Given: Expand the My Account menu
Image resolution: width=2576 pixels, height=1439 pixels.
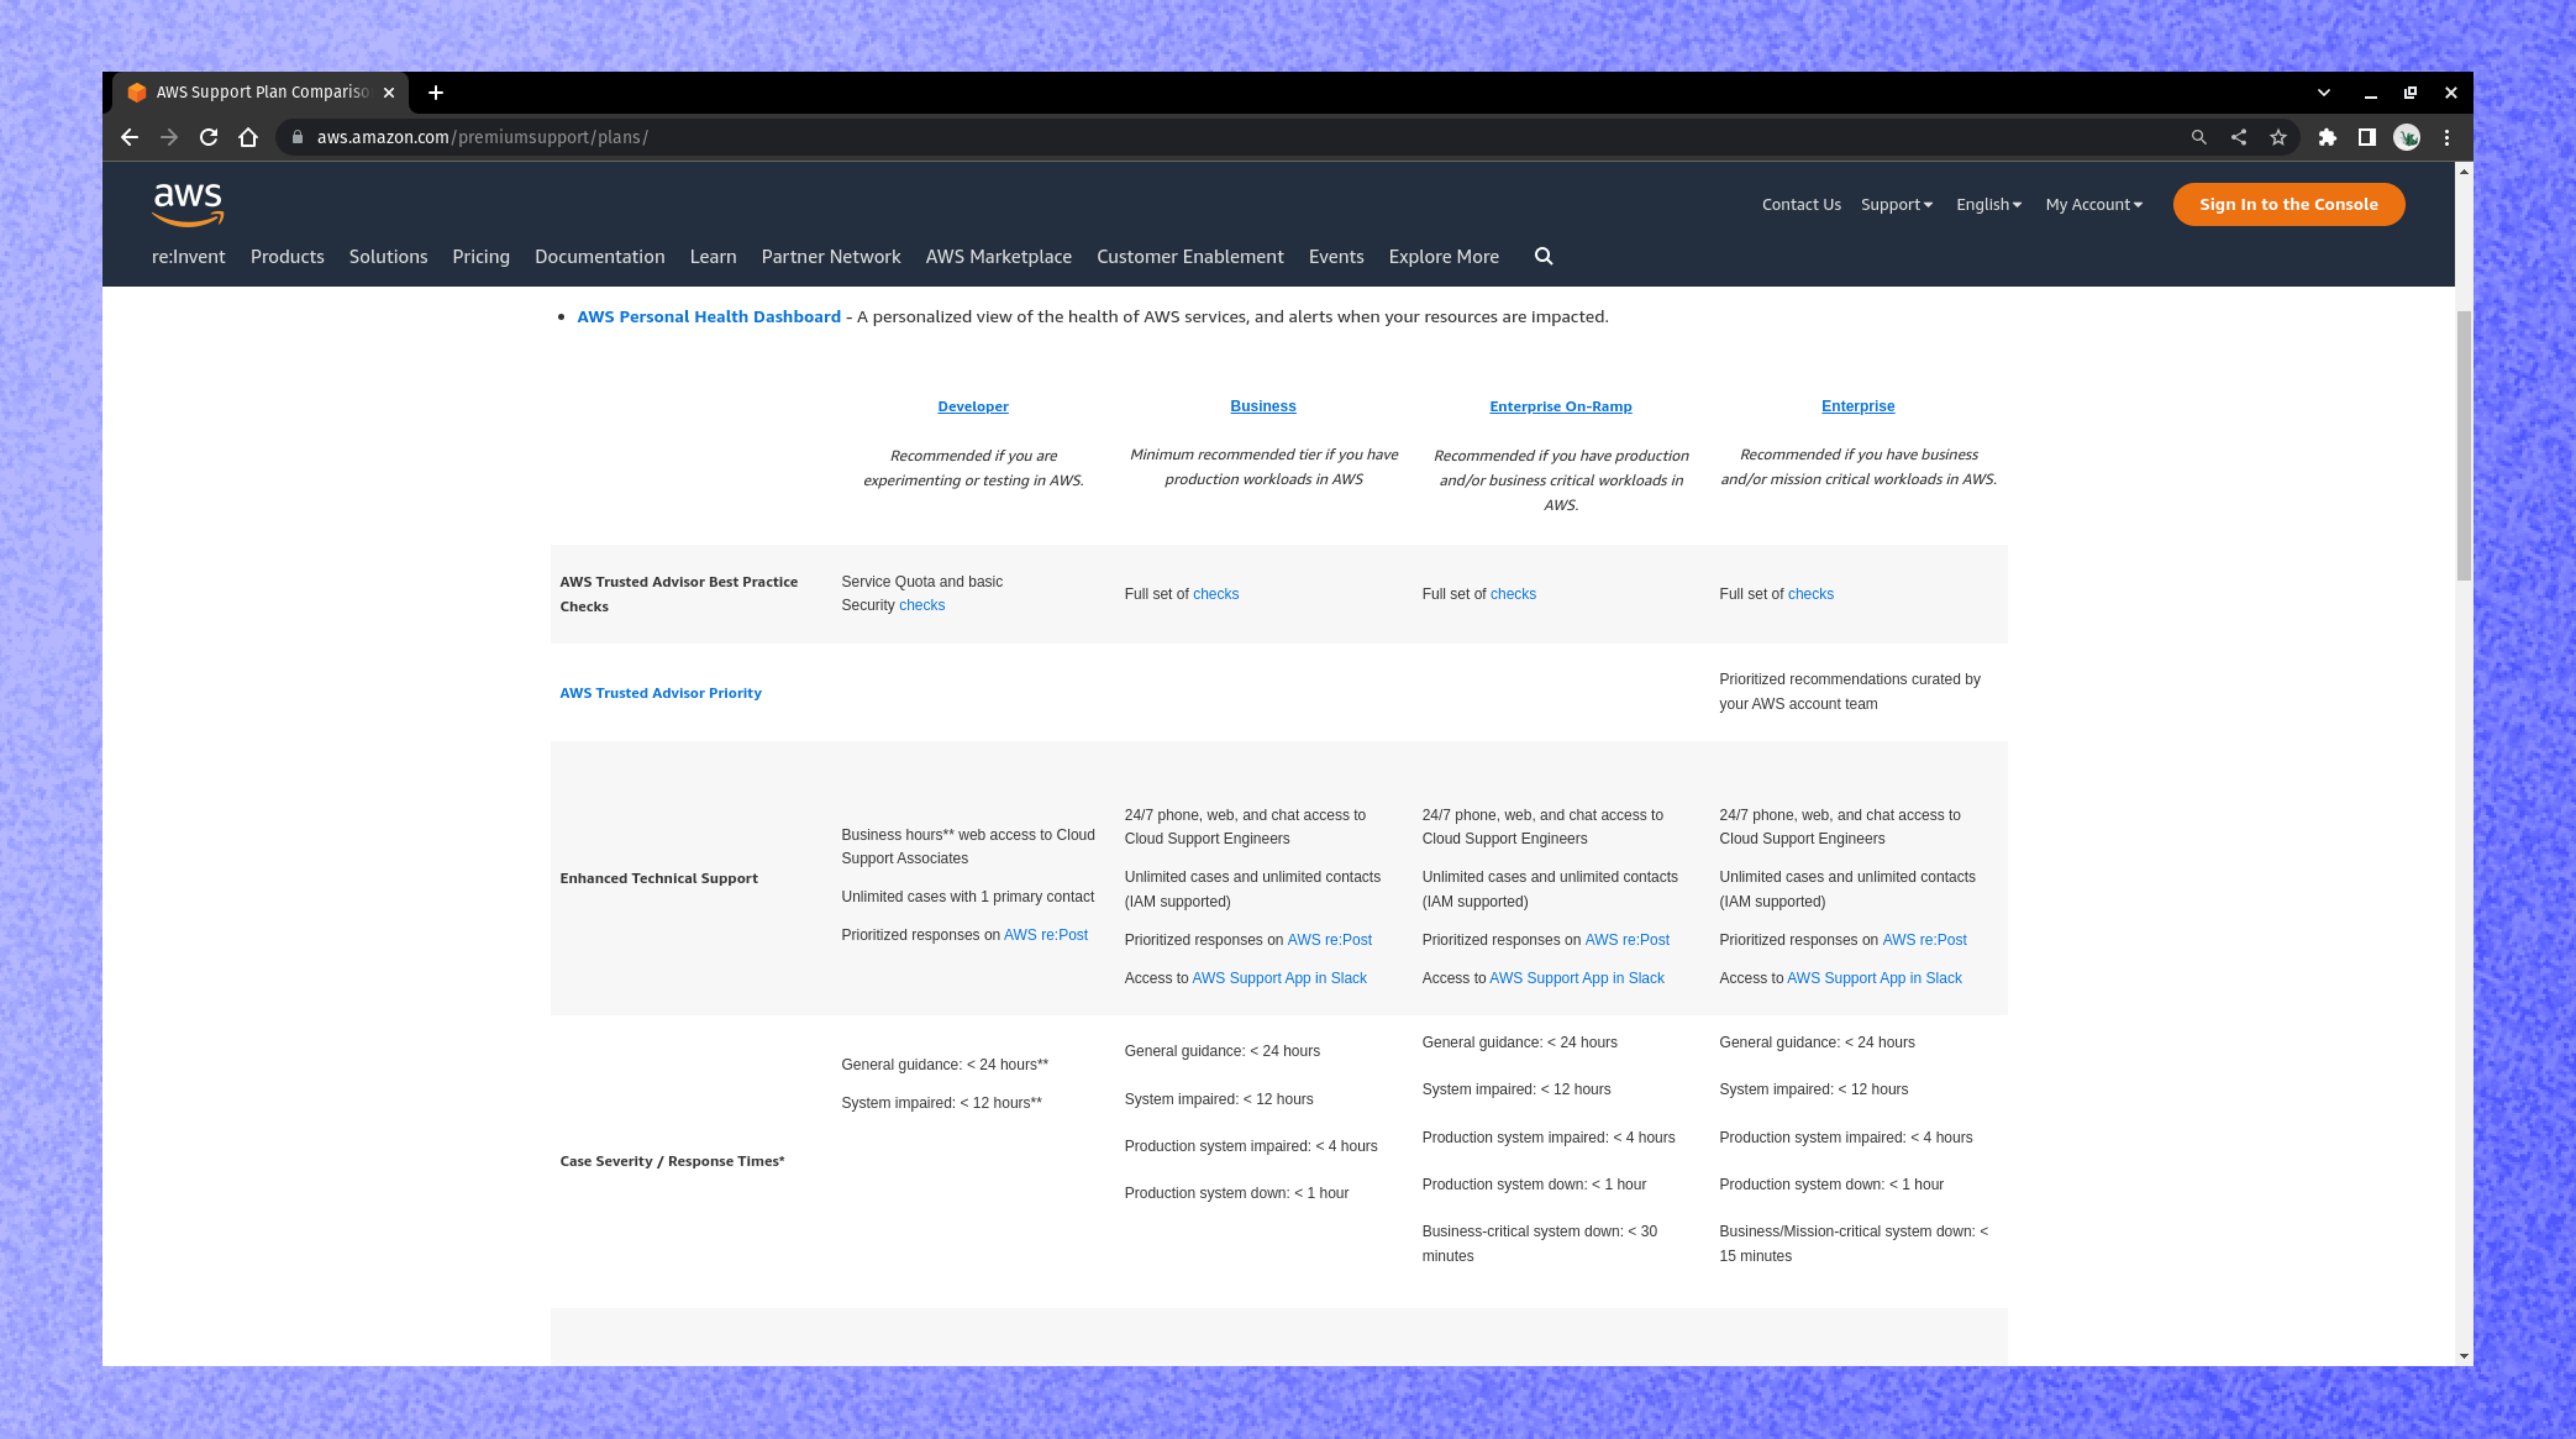Looking at the screenshot, I should pyautogui.click(x=2093, y=204).
